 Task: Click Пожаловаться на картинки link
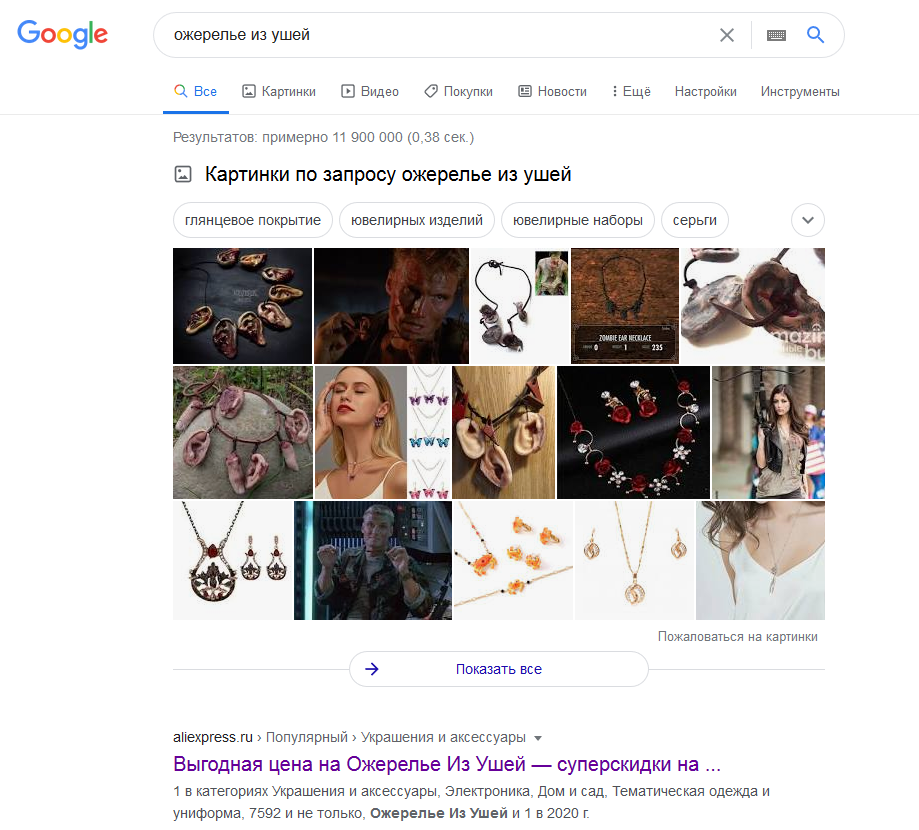point(737,637)
